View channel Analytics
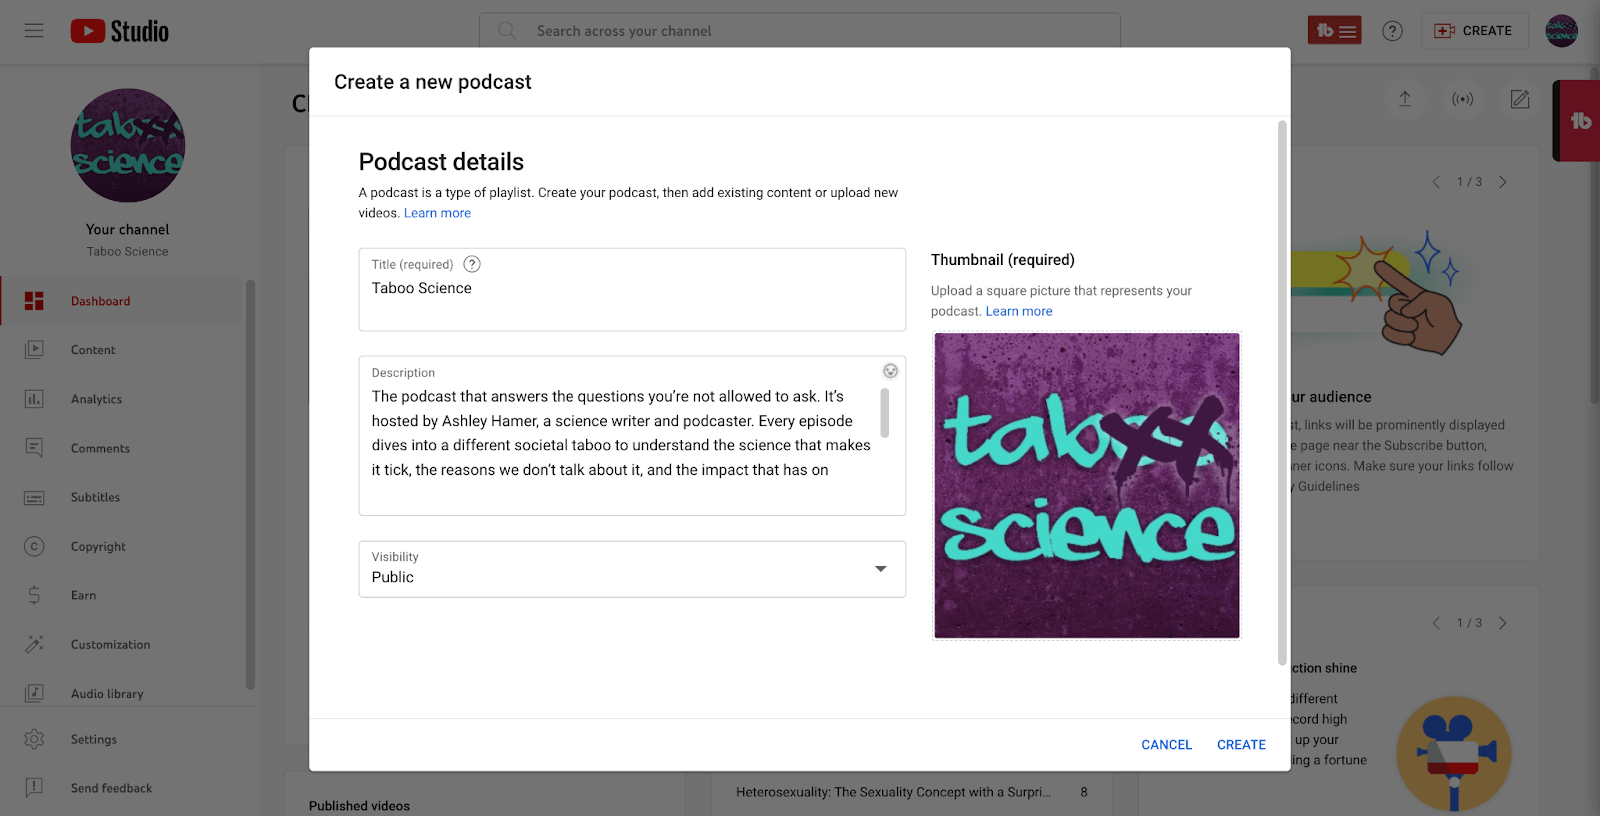Screen dimensions: 1600x816 click(96, 398)
